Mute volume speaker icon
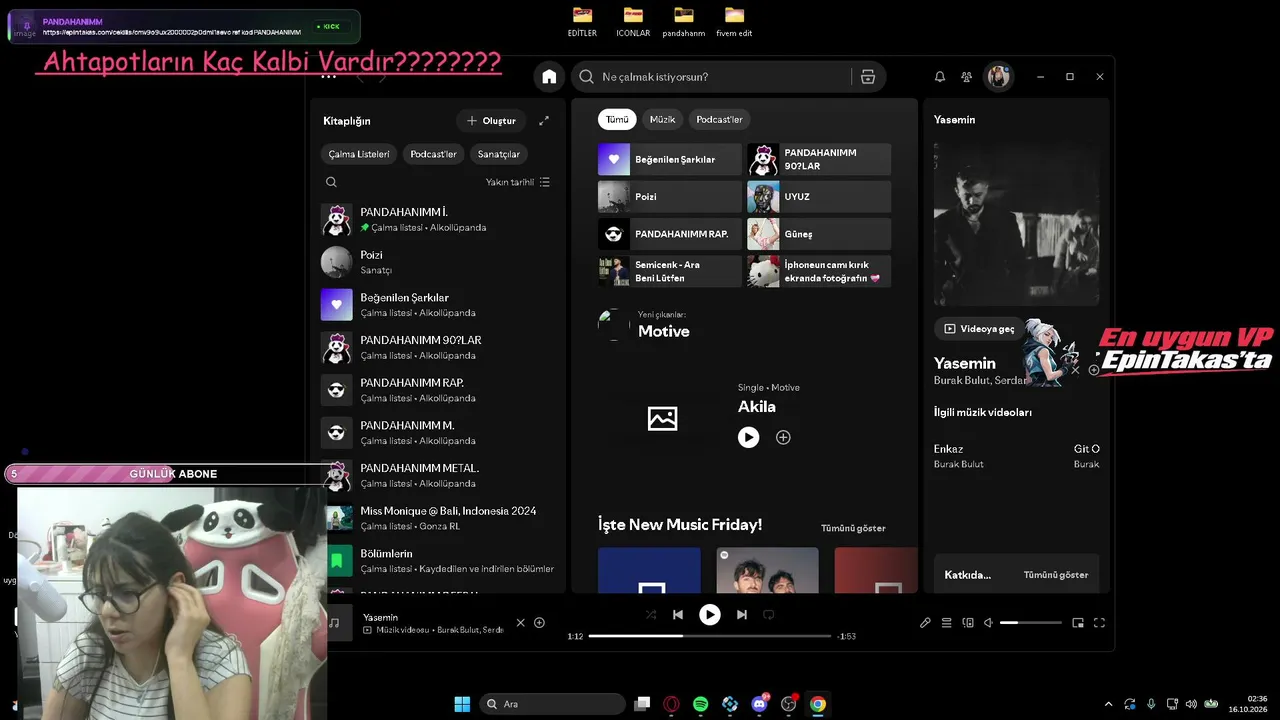1280x720 pixels. click(988, 623)
